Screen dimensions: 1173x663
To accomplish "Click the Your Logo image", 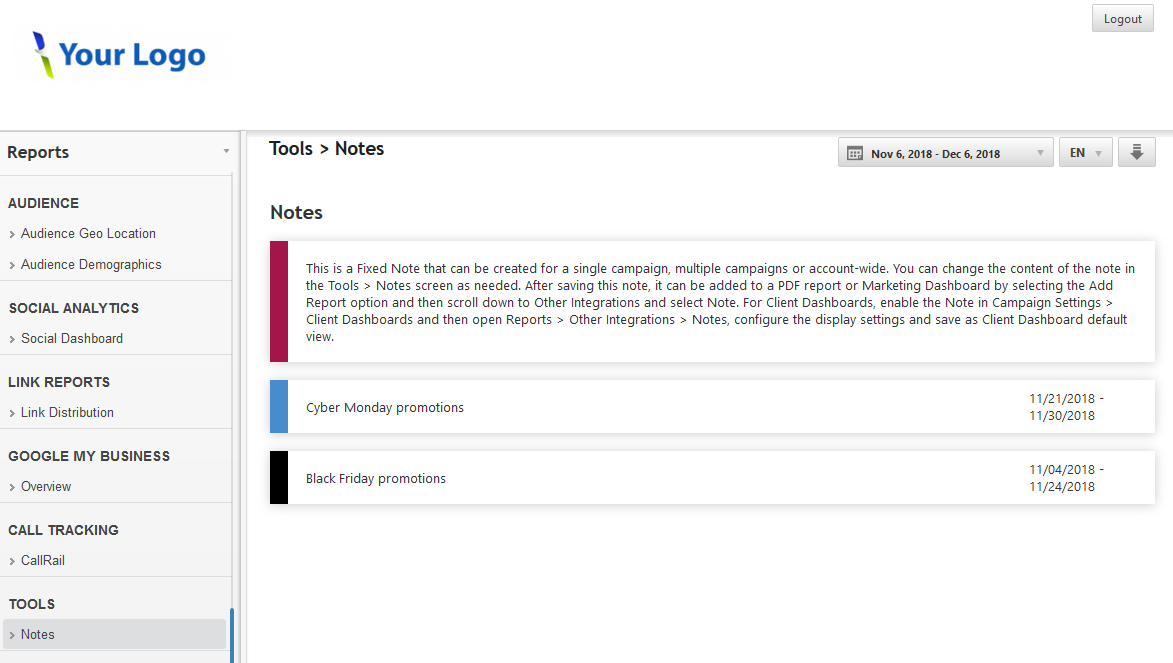I will [x=120, y=55].
